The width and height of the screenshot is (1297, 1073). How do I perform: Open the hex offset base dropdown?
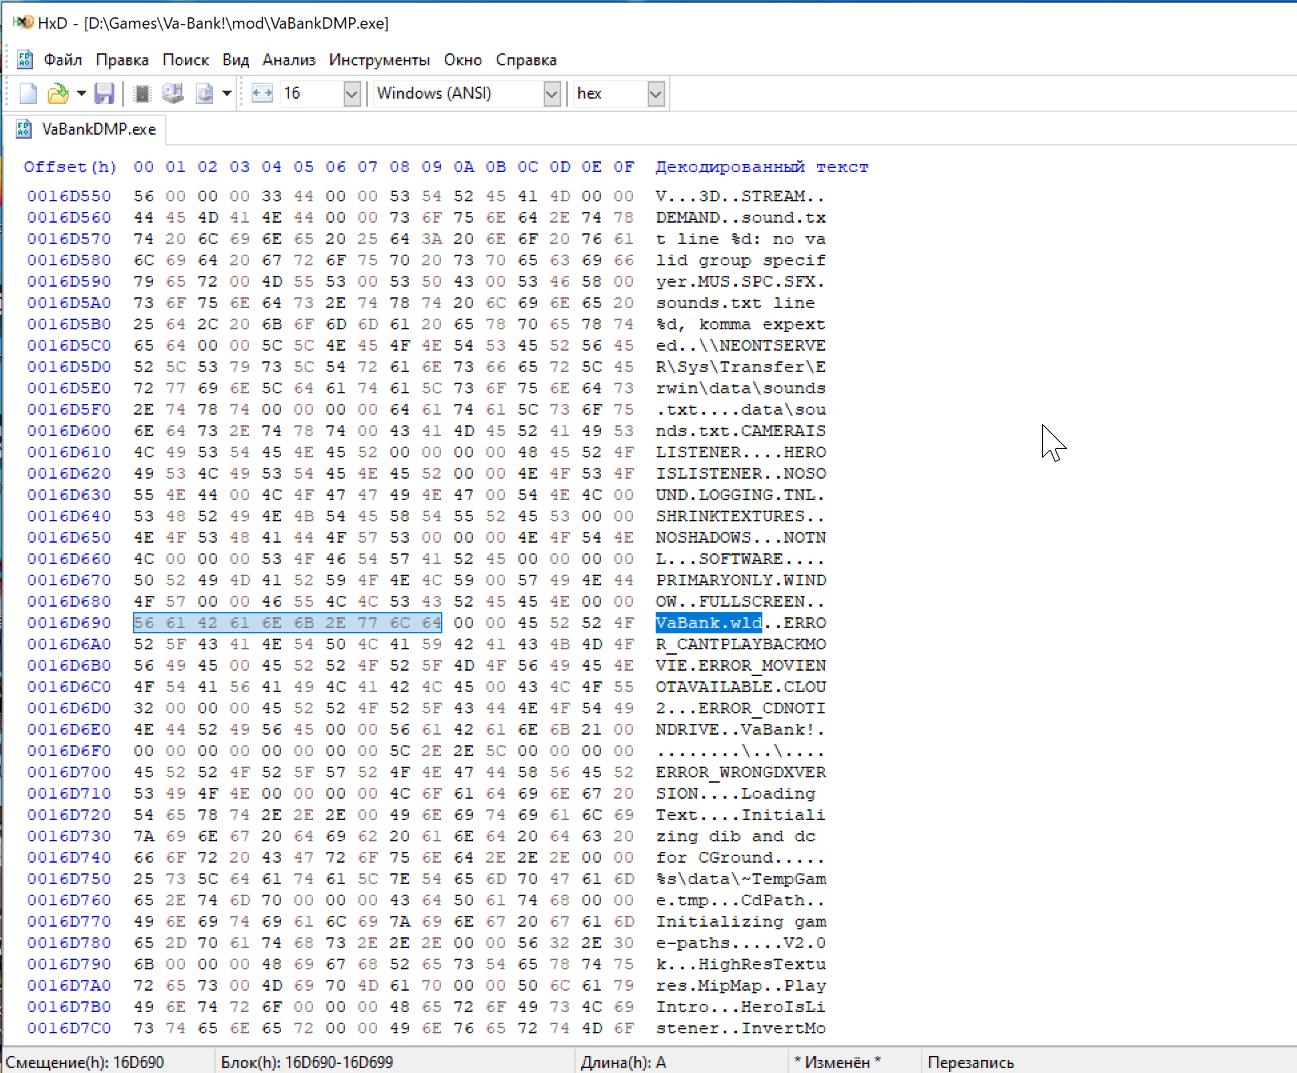click(x=655, y=94)
